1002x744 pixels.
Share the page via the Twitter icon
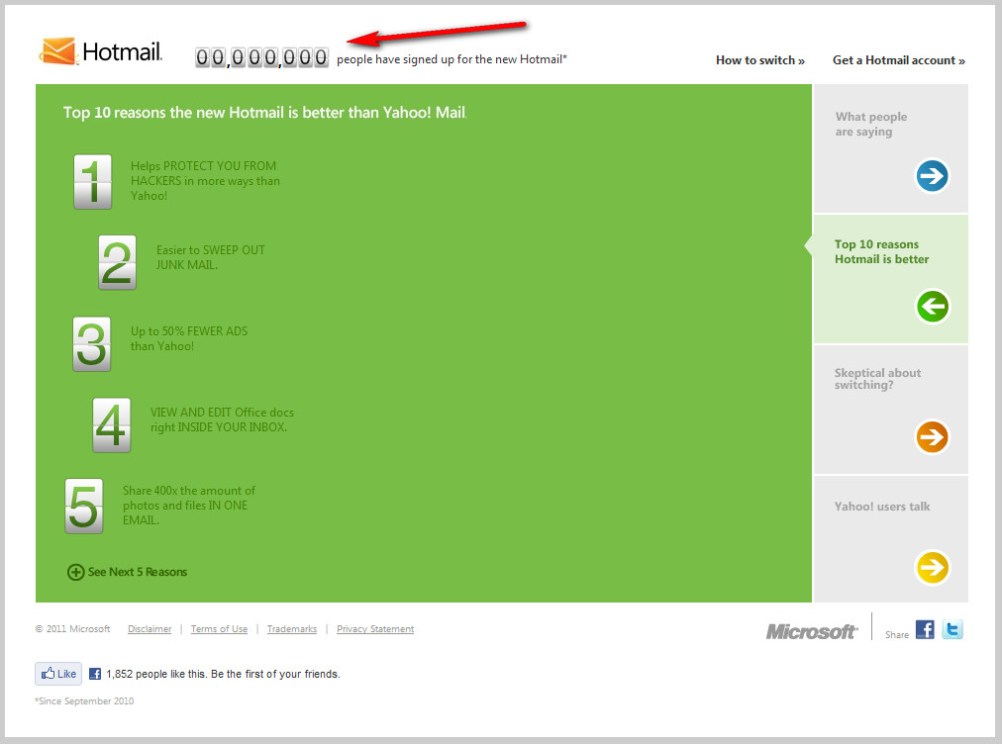click(x=953, y=630)
